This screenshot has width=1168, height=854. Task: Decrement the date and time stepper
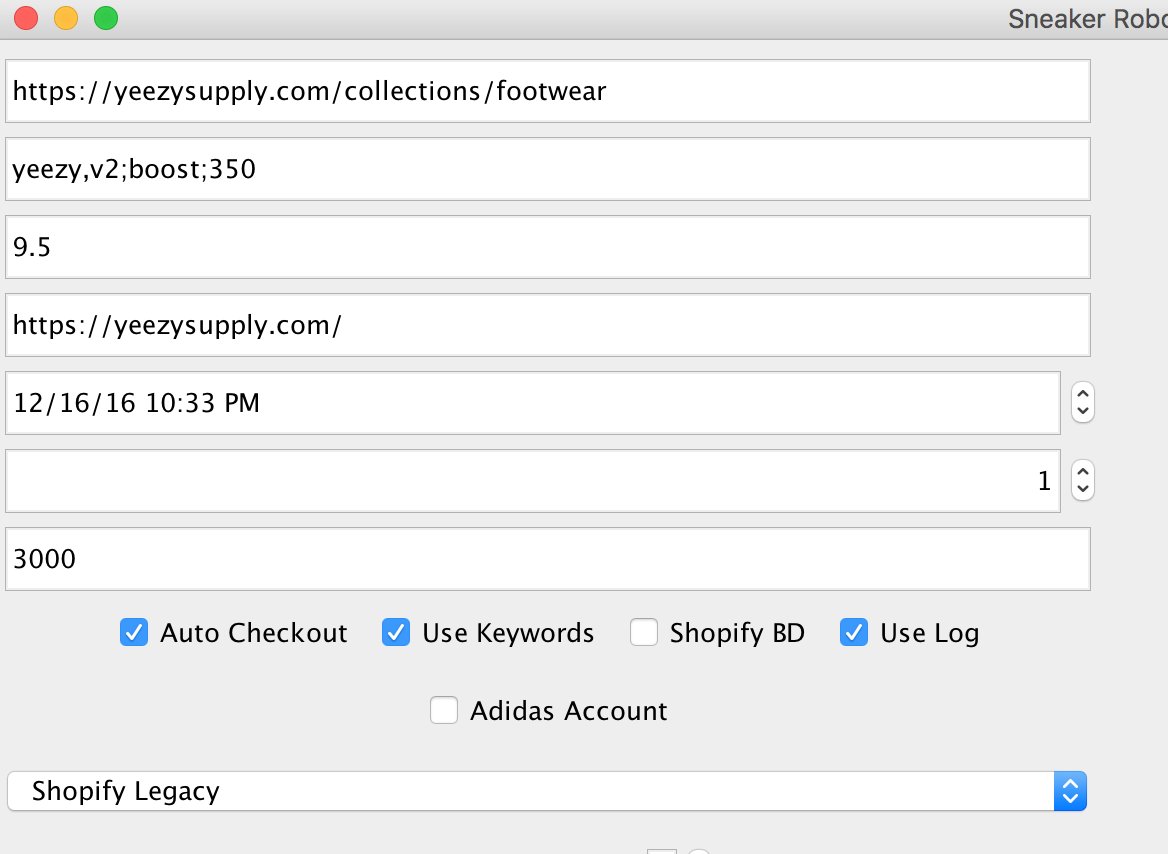point(1083,412)
